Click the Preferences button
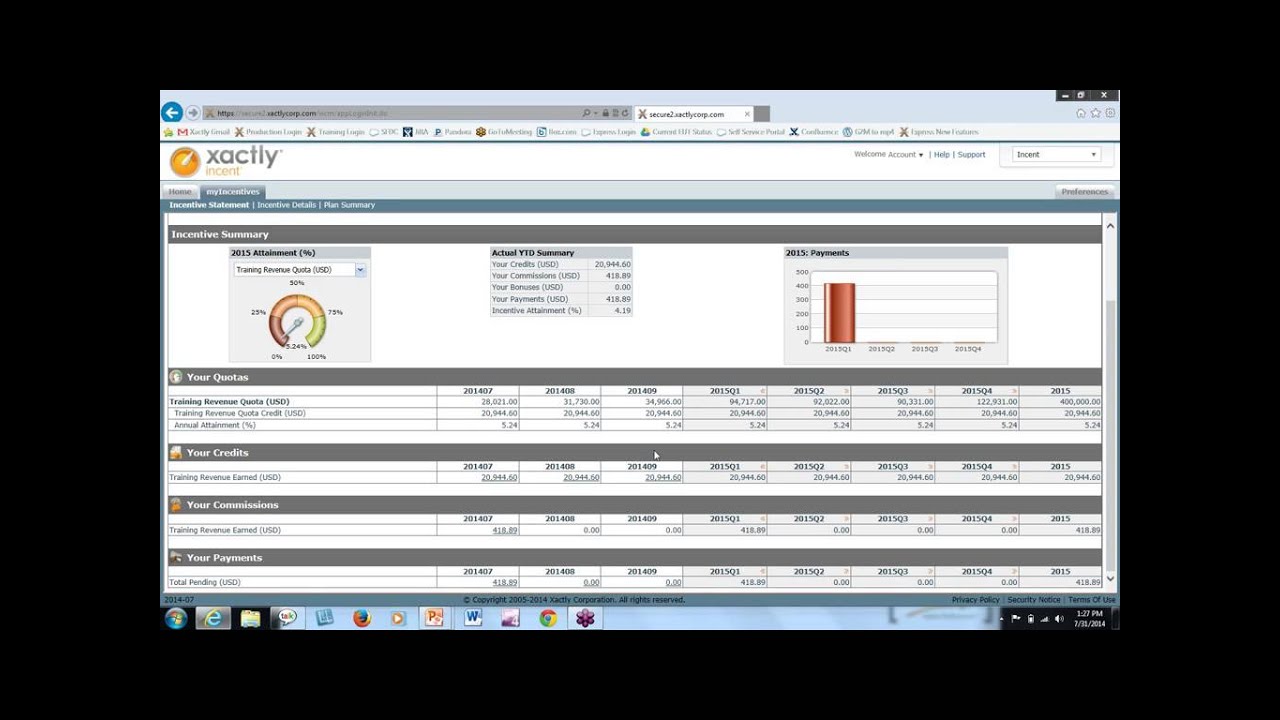Viewport: 1280px width, 720px height. click(x=1085, y=191)
